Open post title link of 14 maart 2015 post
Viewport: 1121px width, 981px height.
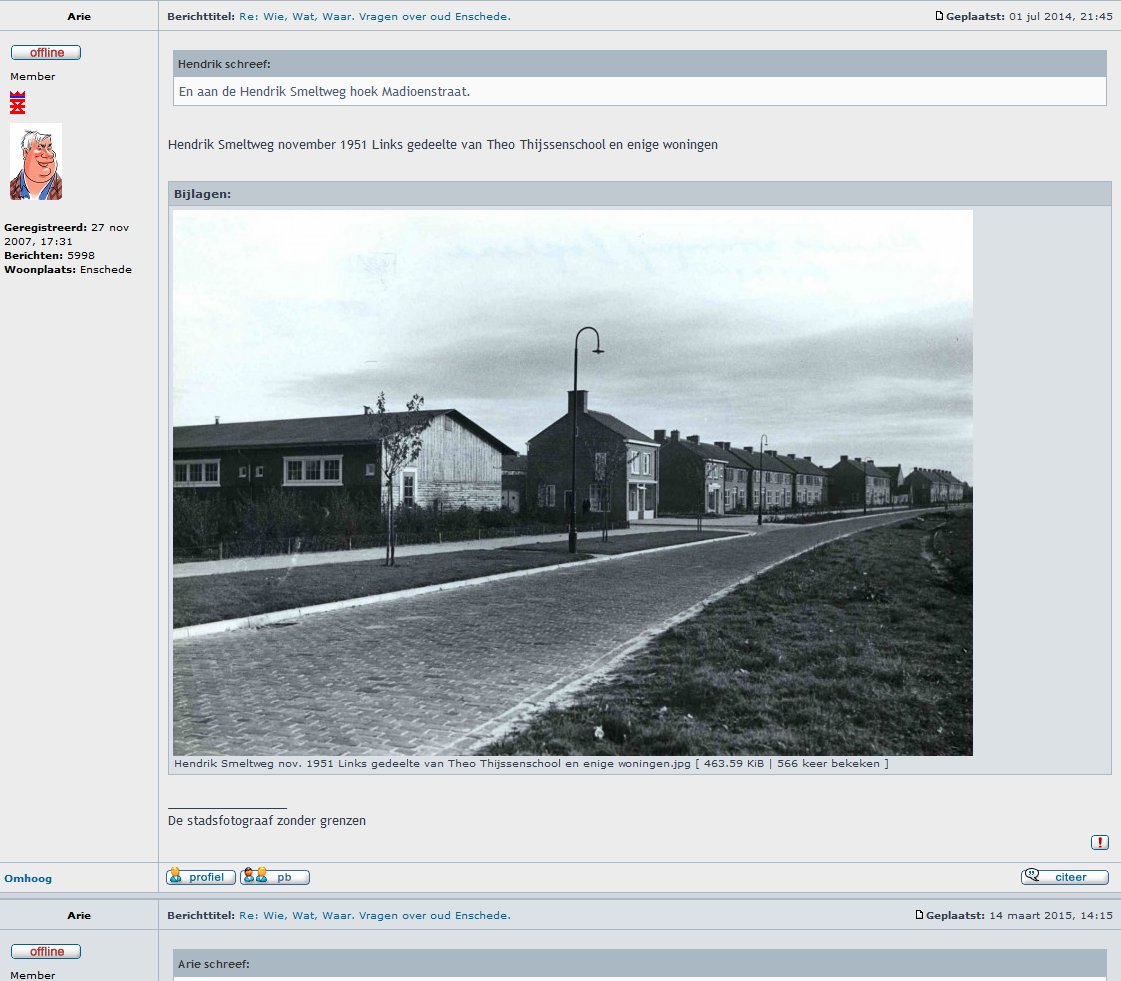pos(374,915)
